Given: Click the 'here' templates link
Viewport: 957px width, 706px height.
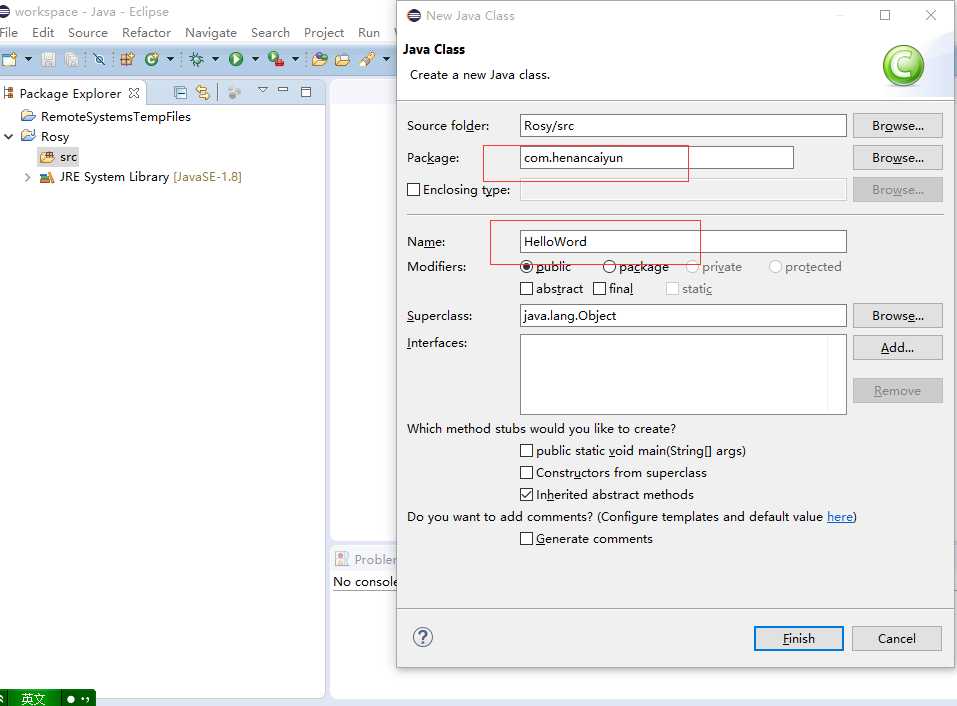Looking at the screenshot, I should point(840,517).
